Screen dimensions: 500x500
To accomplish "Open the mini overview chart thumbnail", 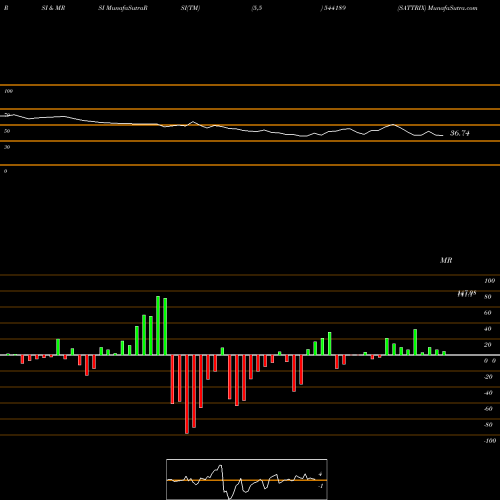I will pos(247,479).
